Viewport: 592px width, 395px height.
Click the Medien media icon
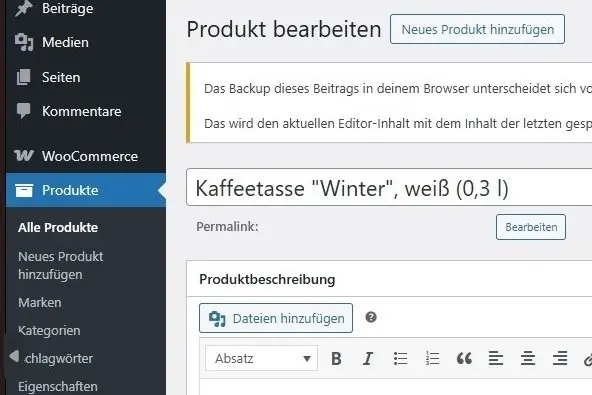tap(24, 42)
